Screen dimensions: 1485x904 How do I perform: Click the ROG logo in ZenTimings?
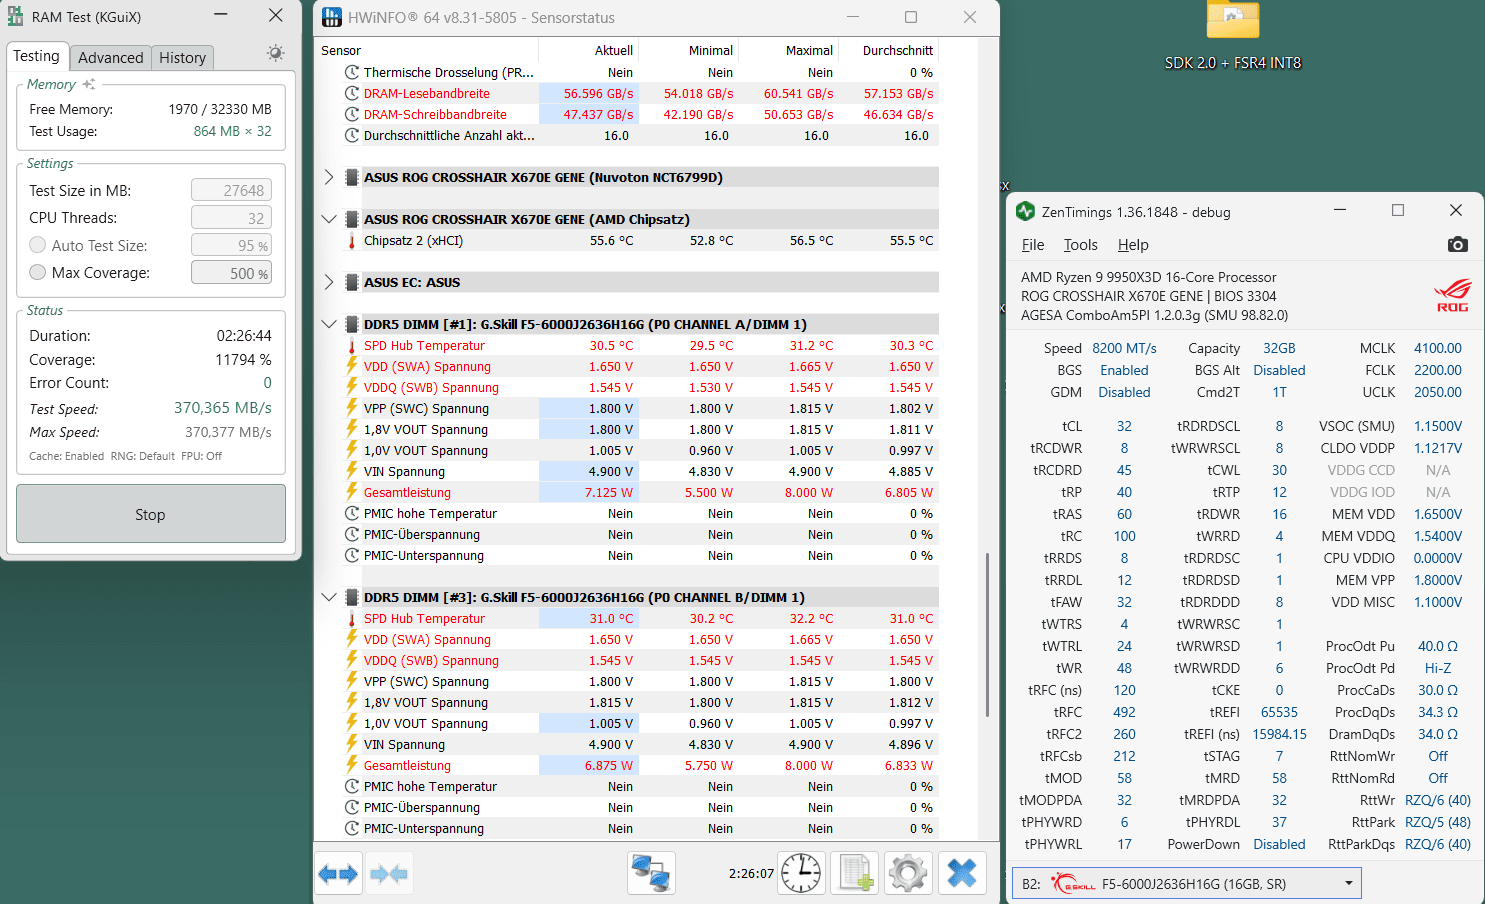[x=1453, y=295]
